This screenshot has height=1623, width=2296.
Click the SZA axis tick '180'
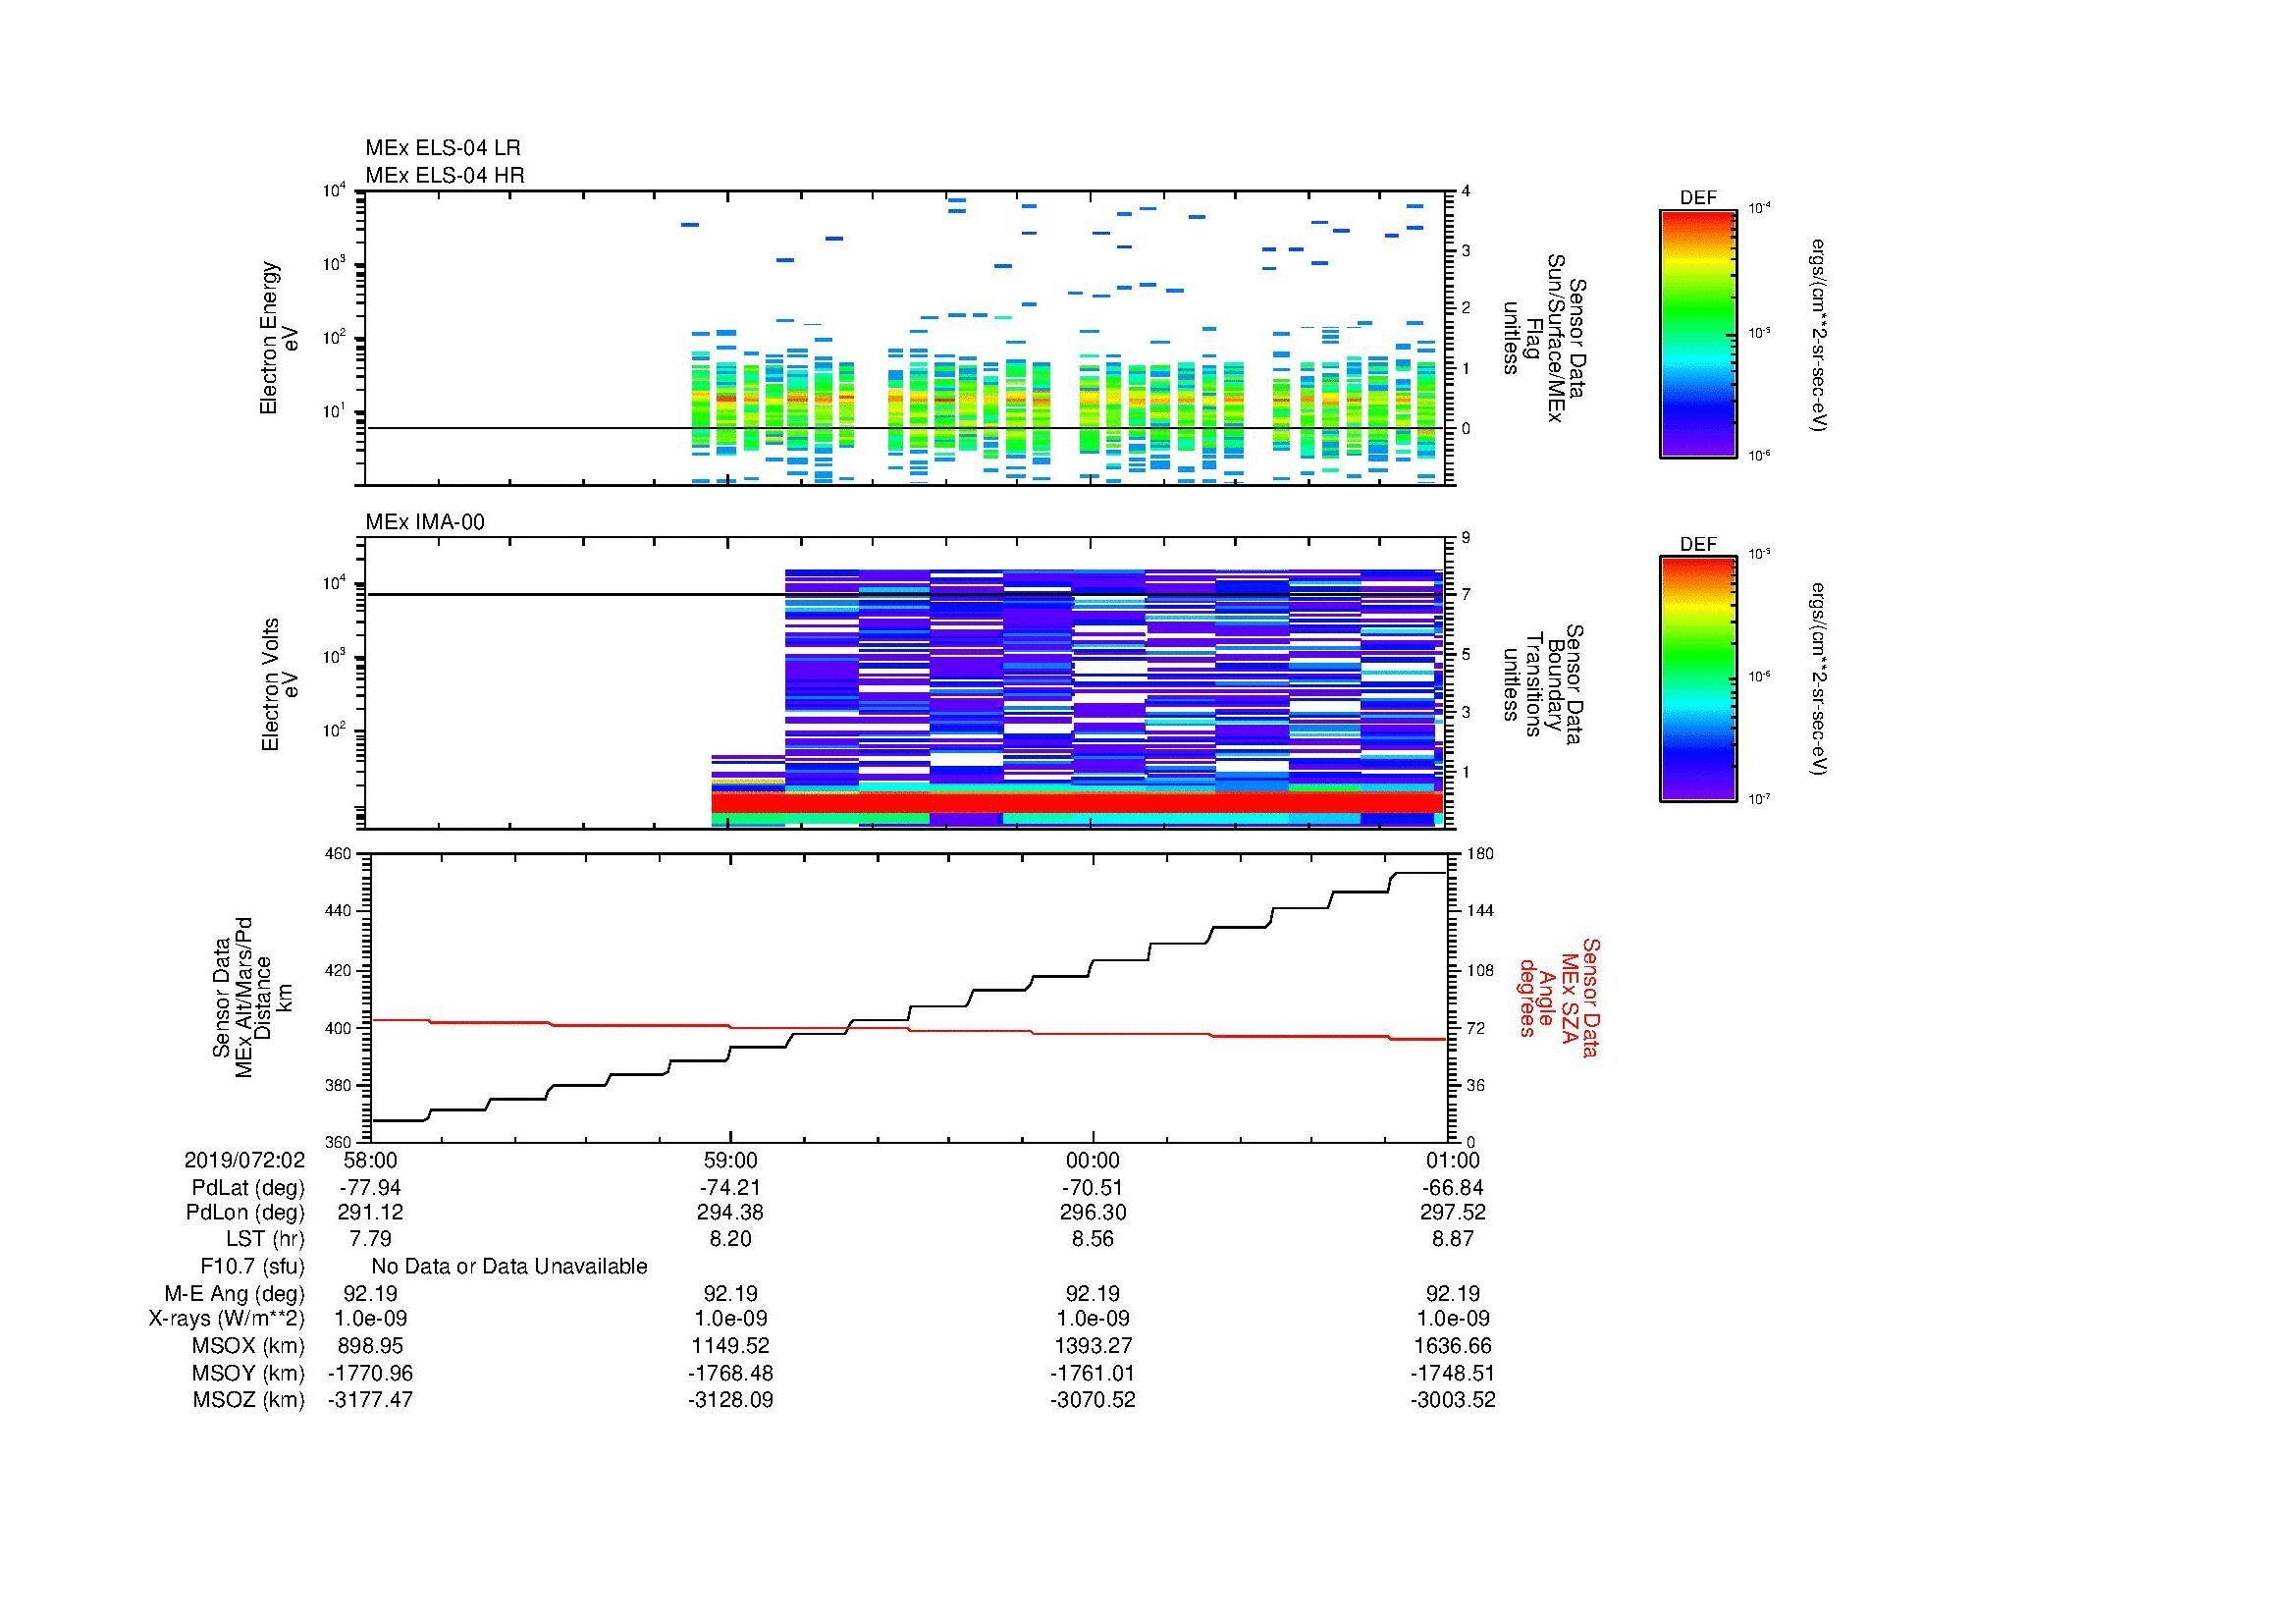pos(1479,854)
